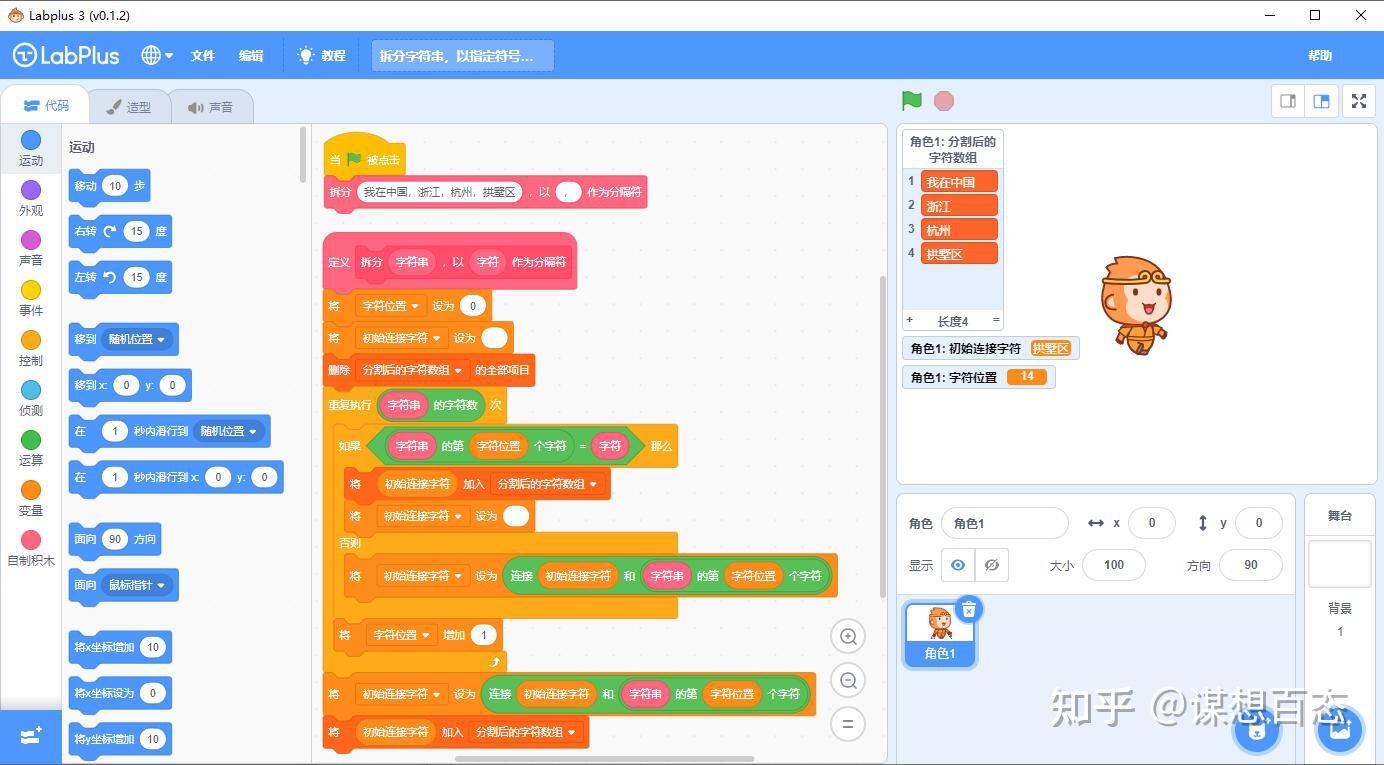The image size is (1384, 765).
Task: Switch to the 造型 (Costumes) tab
Action: [130, 104]
